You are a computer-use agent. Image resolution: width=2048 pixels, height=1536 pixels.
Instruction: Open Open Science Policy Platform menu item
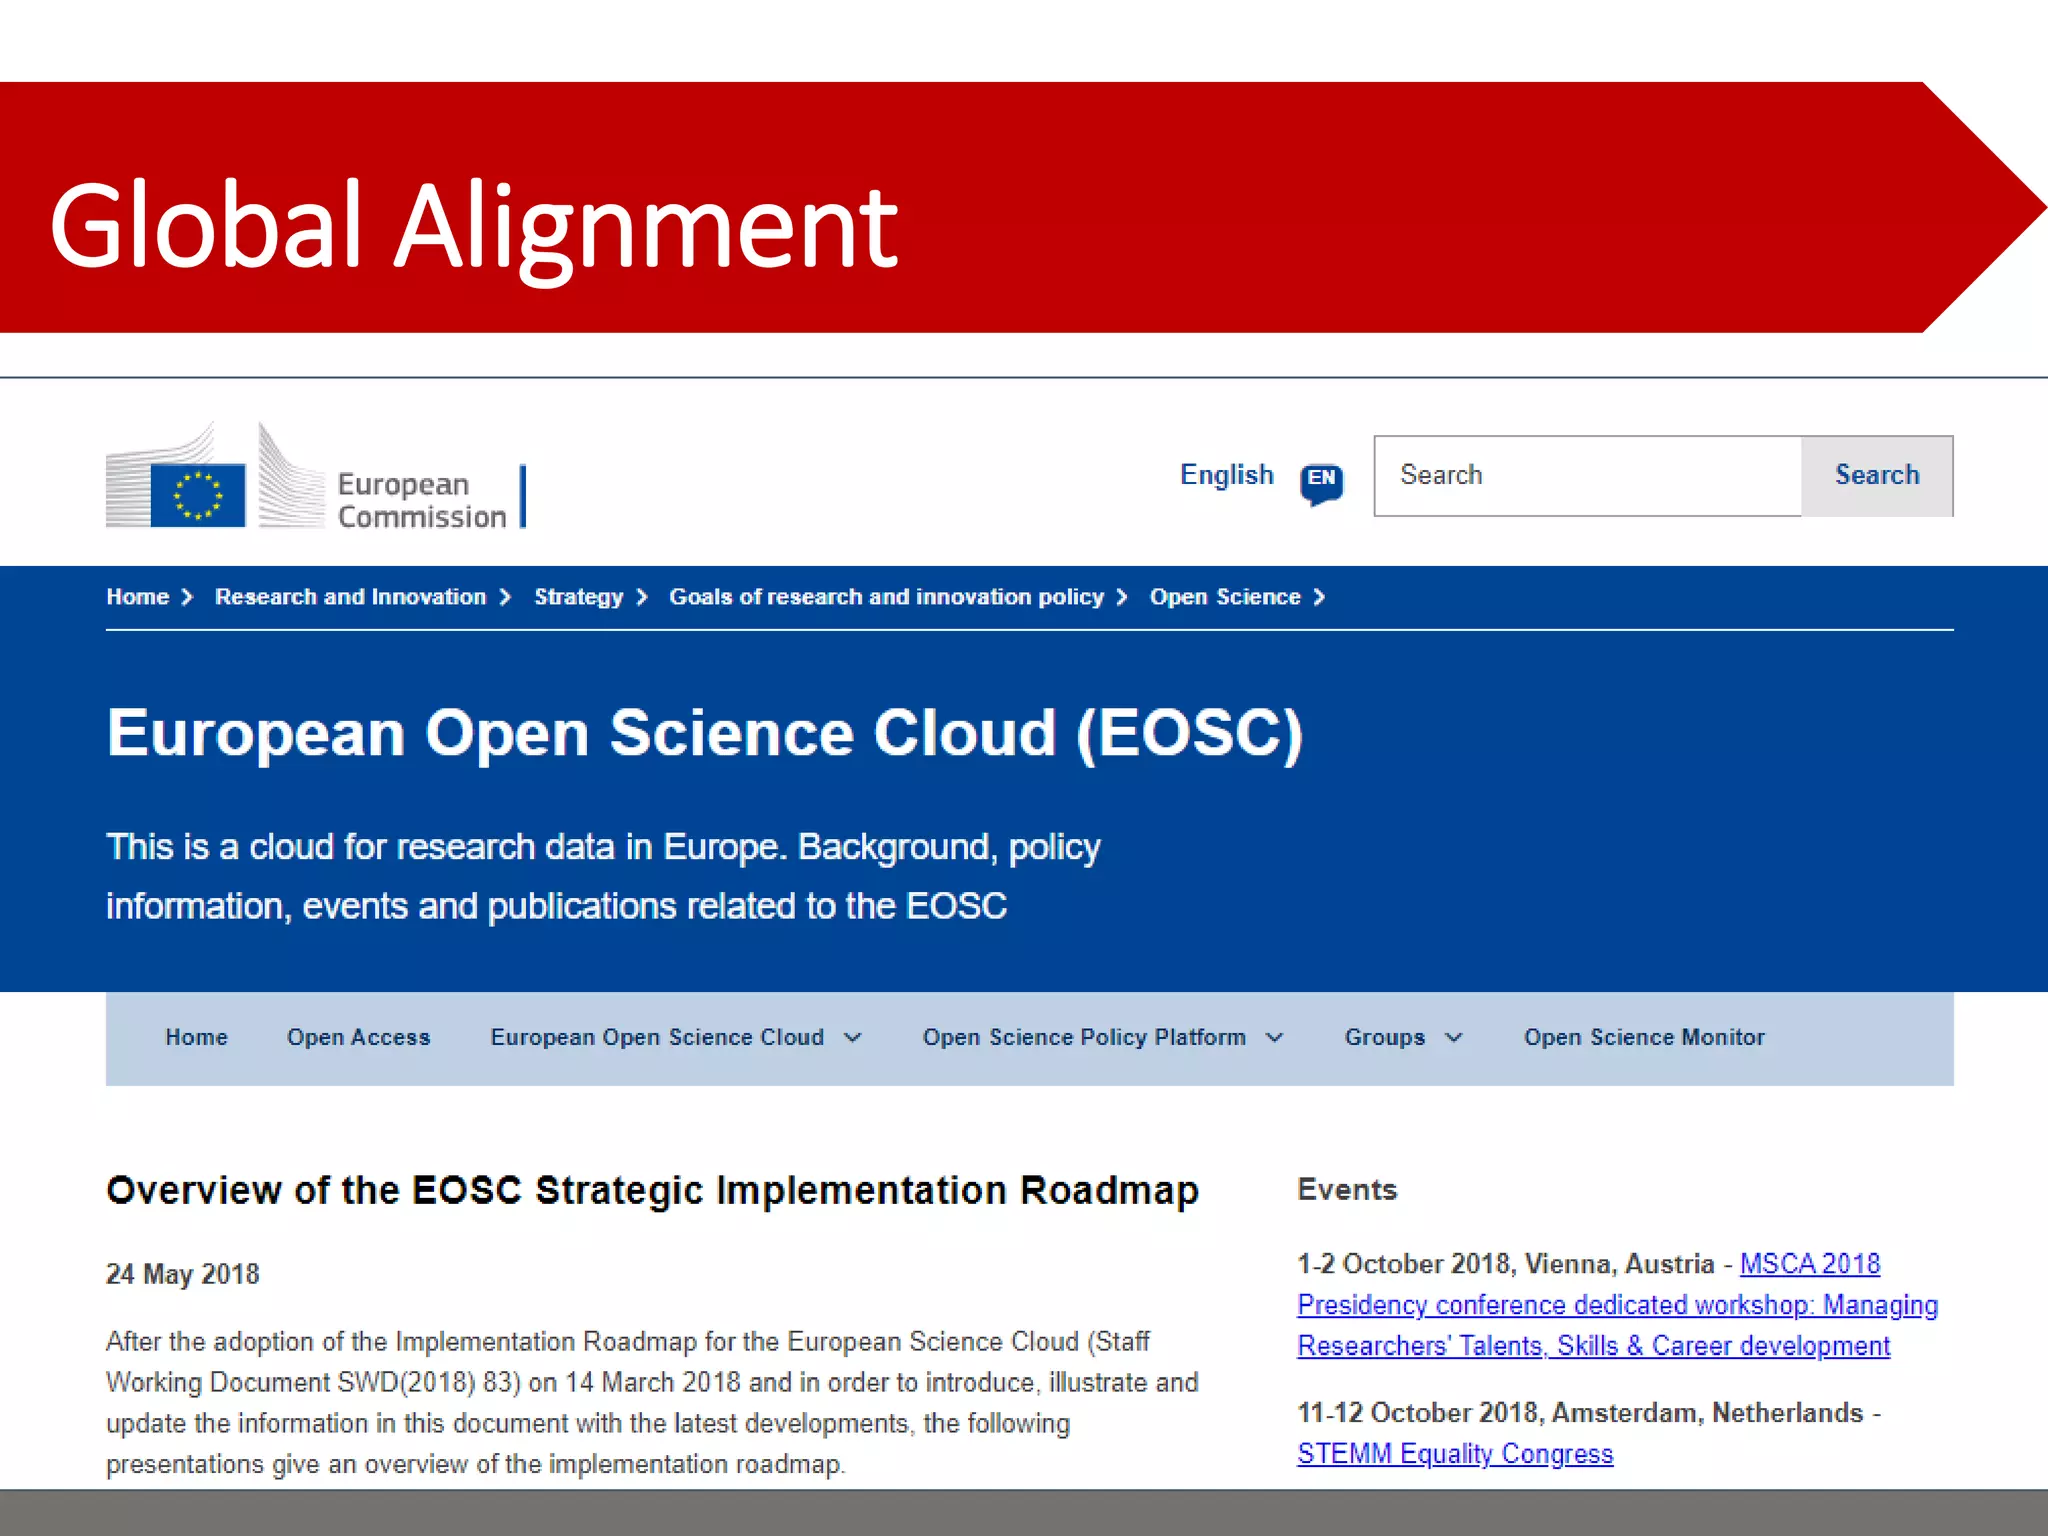[x=1084, y=1038]
